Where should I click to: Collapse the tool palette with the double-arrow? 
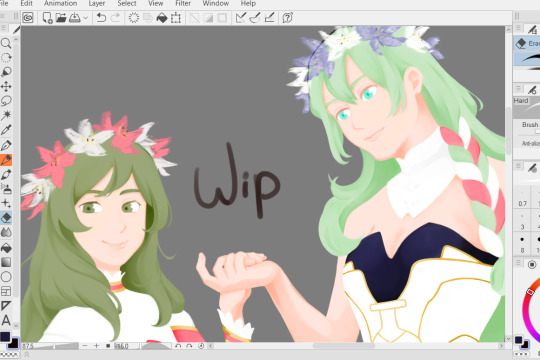pos(2,16)
